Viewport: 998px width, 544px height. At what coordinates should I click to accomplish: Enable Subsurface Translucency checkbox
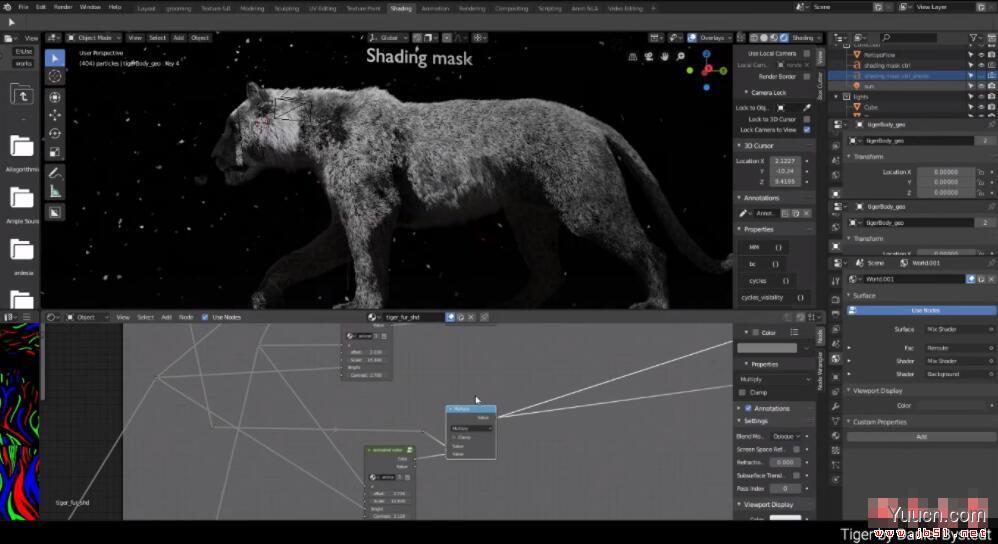(796, 475)
